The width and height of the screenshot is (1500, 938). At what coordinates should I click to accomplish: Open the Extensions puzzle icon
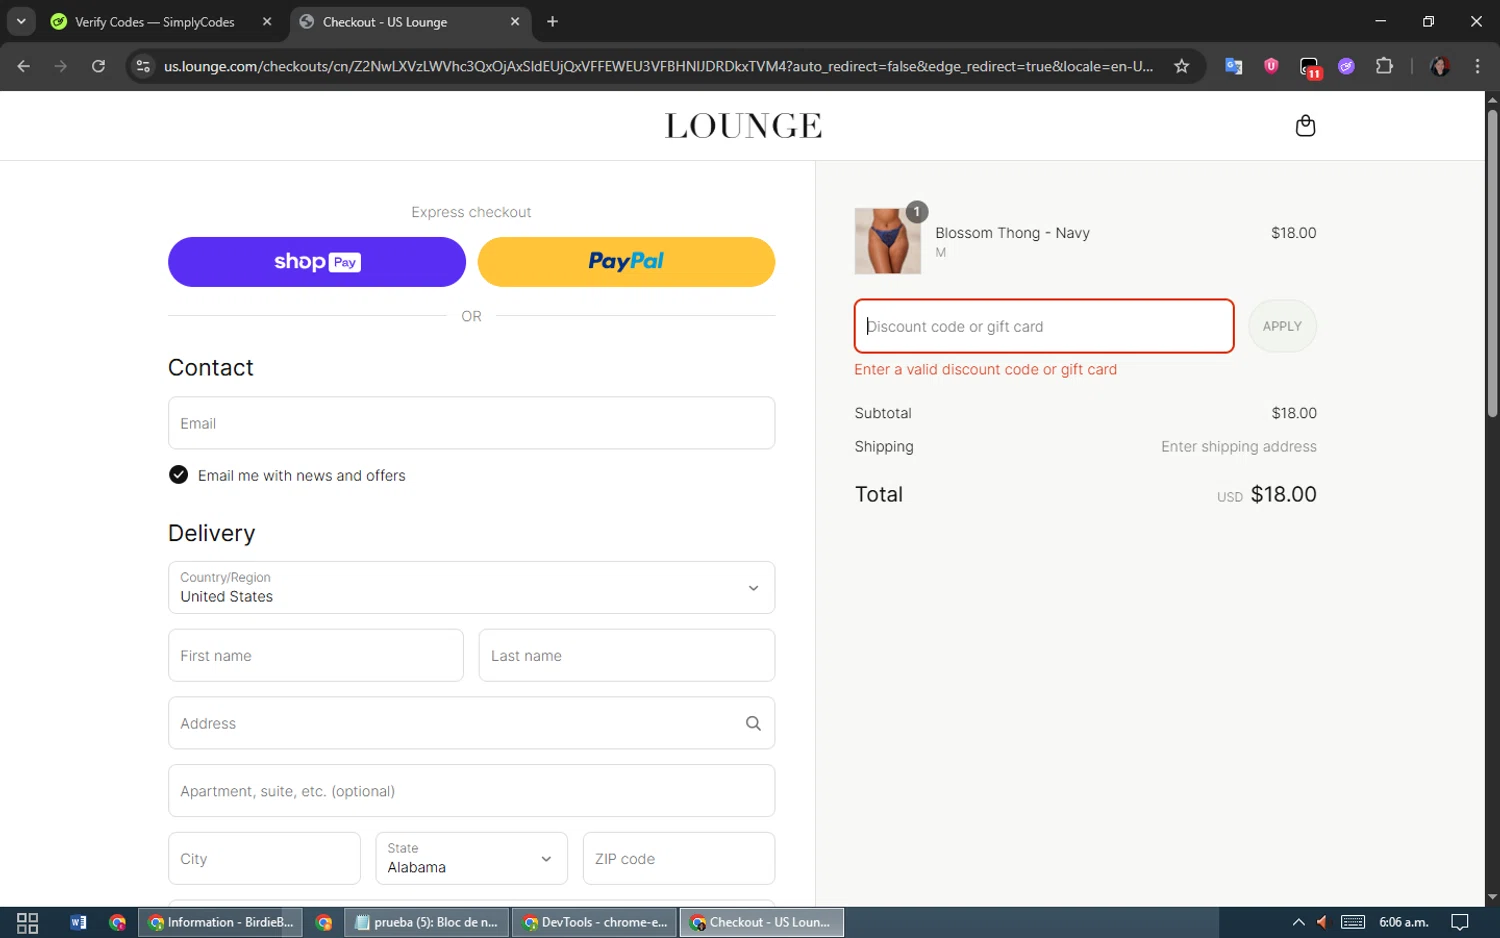[x=1384, y=66]
